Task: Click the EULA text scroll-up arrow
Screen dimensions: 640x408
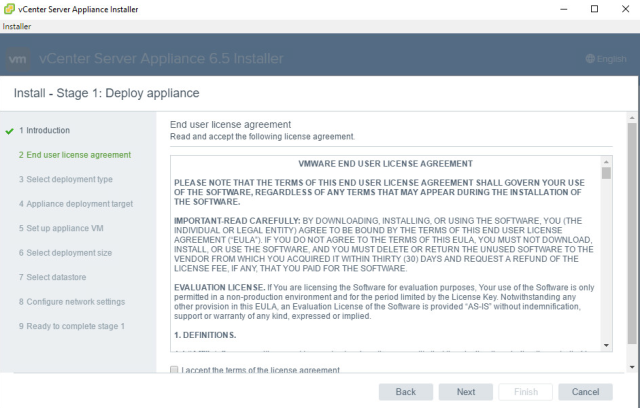Action: click(606, 162)
